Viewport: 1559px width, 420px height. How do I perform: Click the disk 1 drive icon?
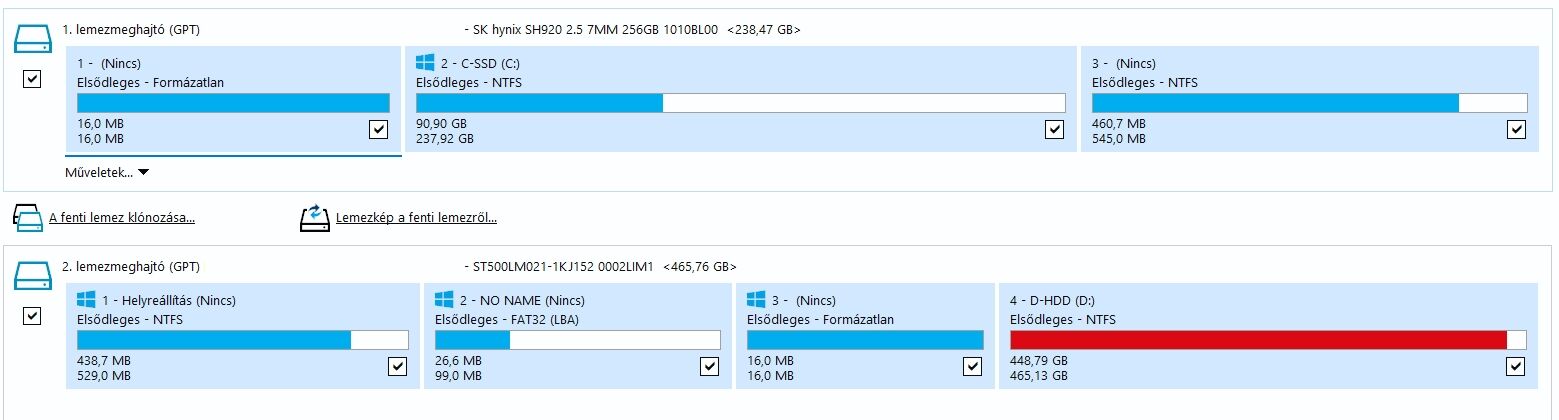[31, 39]
